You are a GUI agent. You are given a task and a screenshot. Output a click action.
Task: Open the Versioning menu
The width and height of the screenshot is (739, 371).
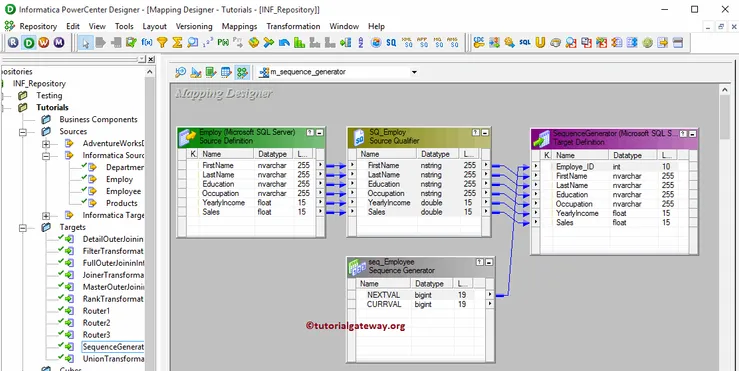pyautogui.click(x=194, y=26)
